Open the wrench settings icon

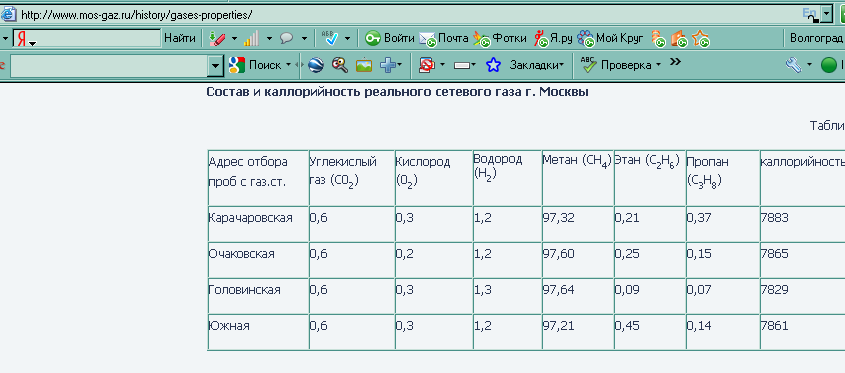793,65
